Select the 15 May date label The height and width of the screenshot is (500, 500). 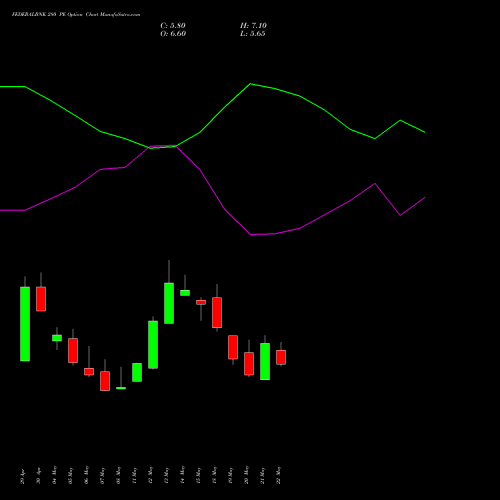199,475
